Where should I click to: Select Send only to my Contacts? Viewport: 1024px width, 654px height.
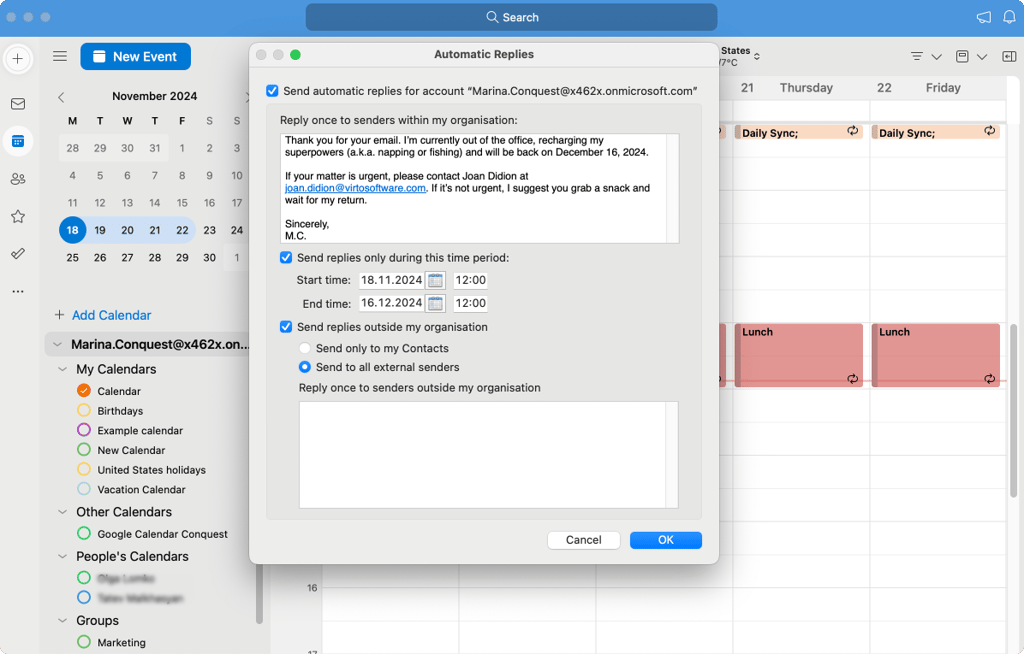click(x=304, y=348)
